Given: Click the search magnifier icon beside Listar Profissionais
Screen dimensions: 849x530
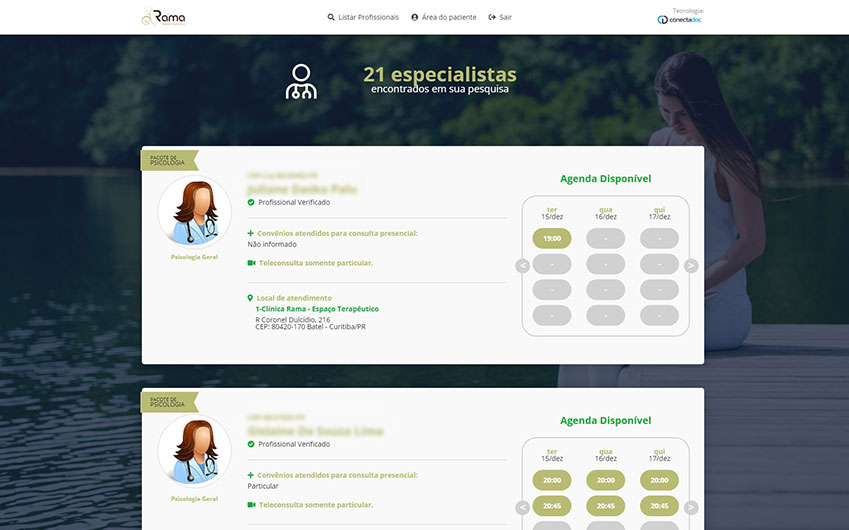Looking at the screenshot, I should tap(331, 17).
